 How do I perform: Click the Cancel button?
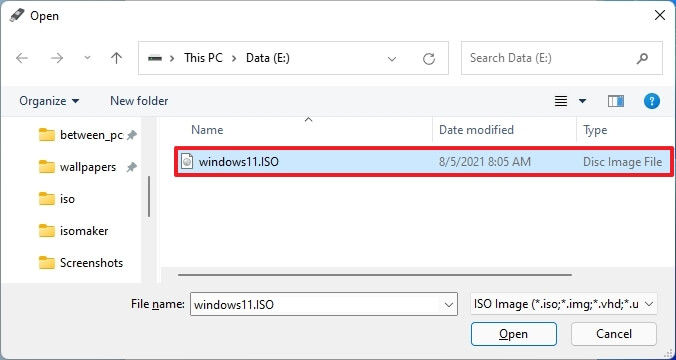pyautogui.click(x=614, y=334)
